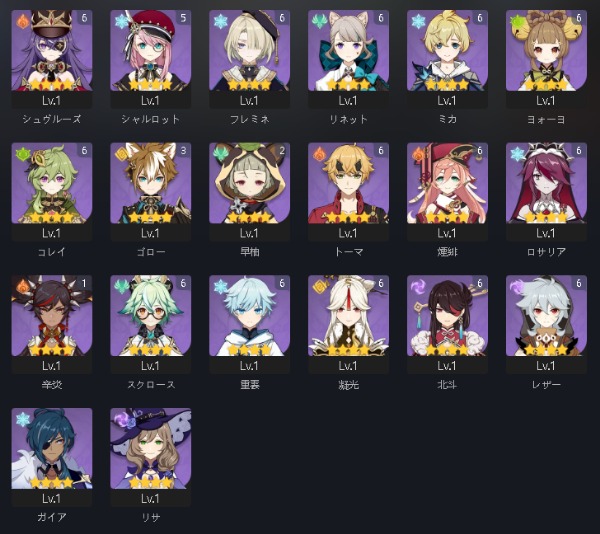600x534 pixels.
Task: Click the ロサリア name label
Action: point(546,252)
